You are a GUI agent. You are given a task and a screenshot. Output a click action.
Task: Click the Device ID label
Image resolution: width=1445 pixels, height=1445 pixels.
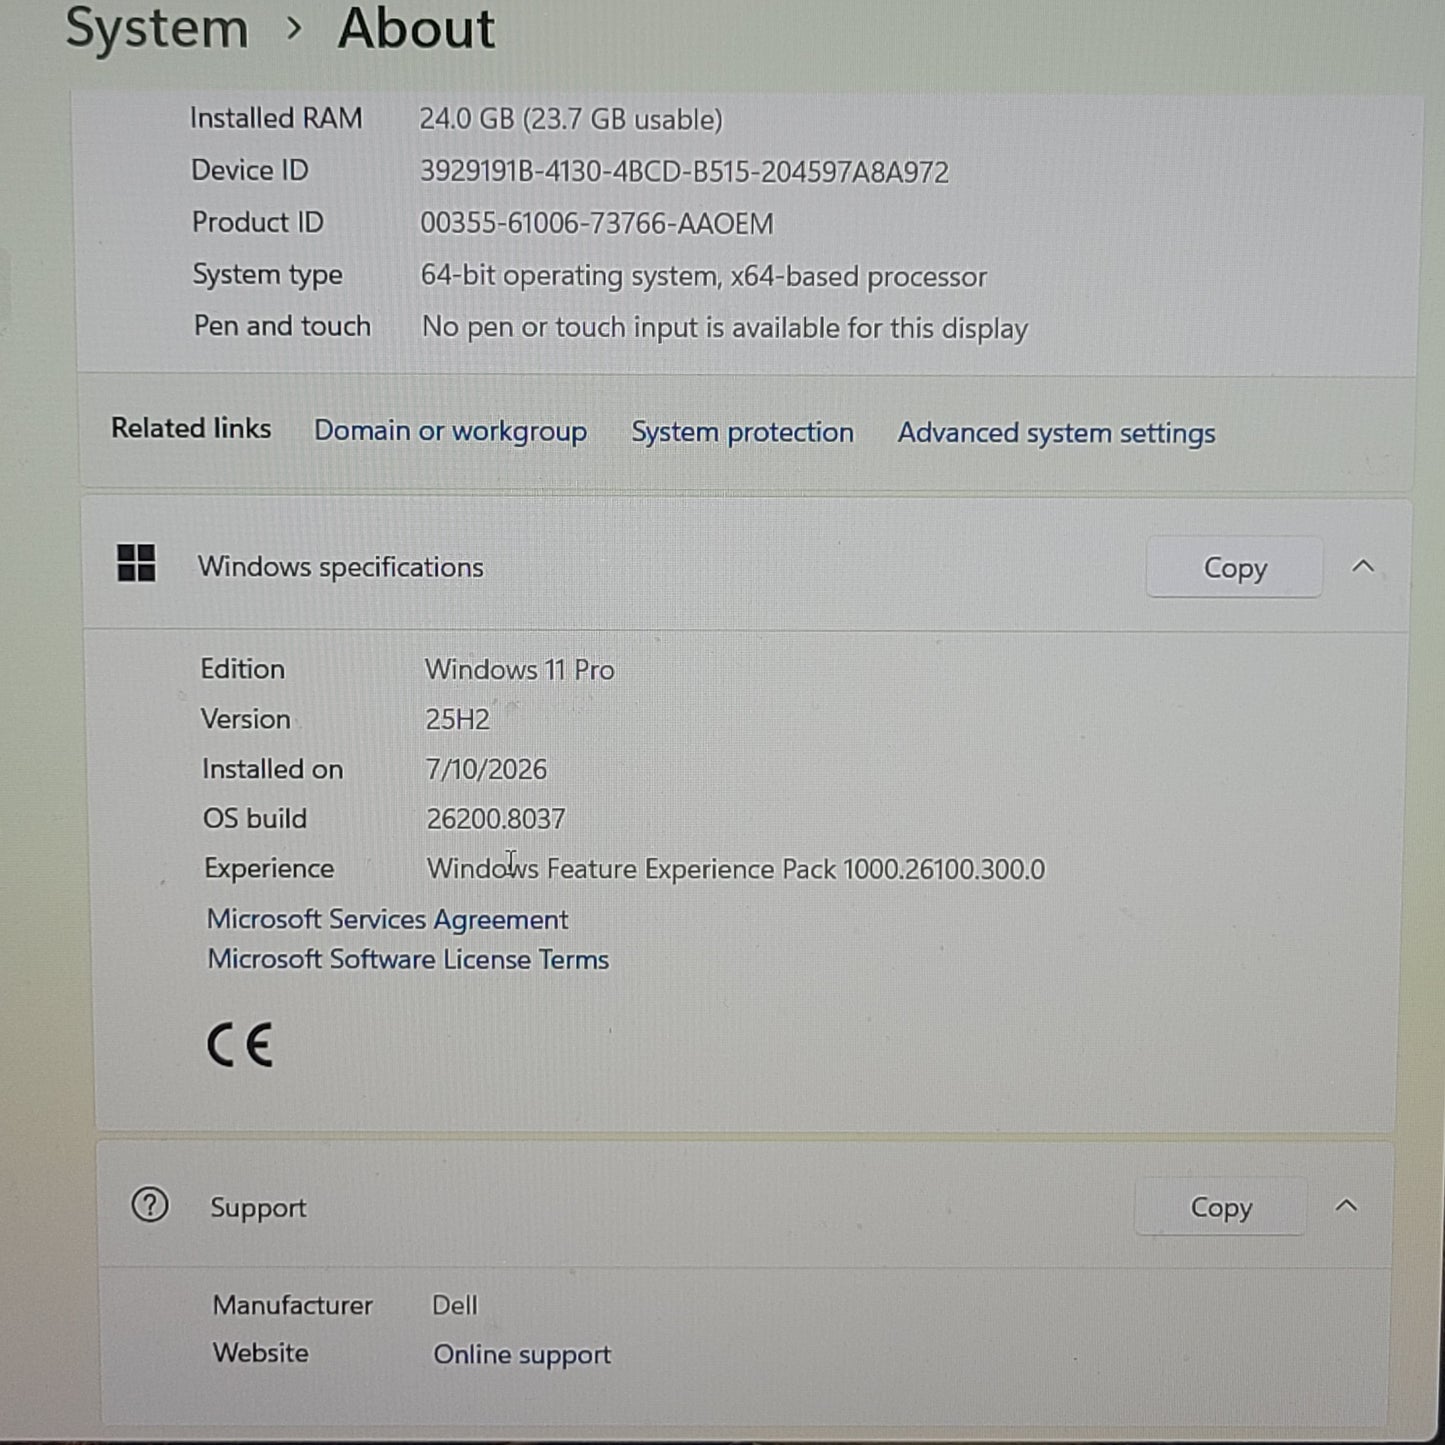coord(250,170)
